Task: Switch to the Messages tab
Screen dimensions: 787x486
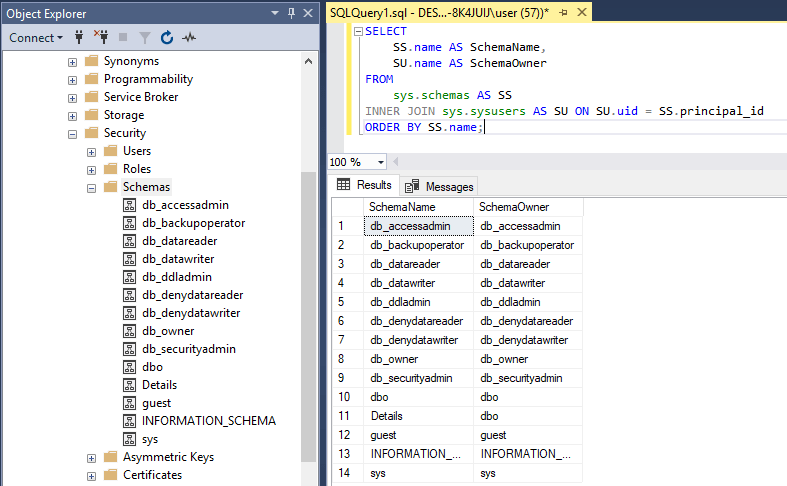Action: point(439,186)
